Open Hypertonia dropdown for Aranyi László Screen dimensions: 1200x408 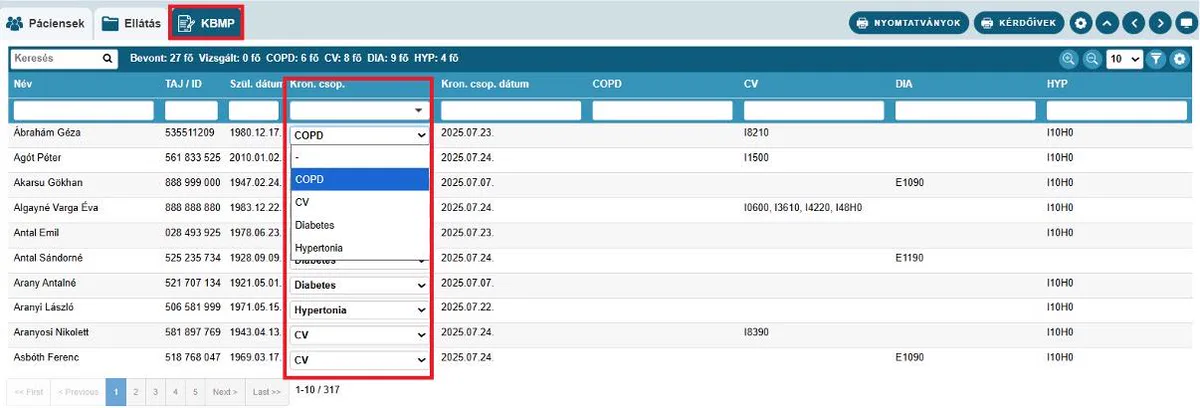pos(360,310)
